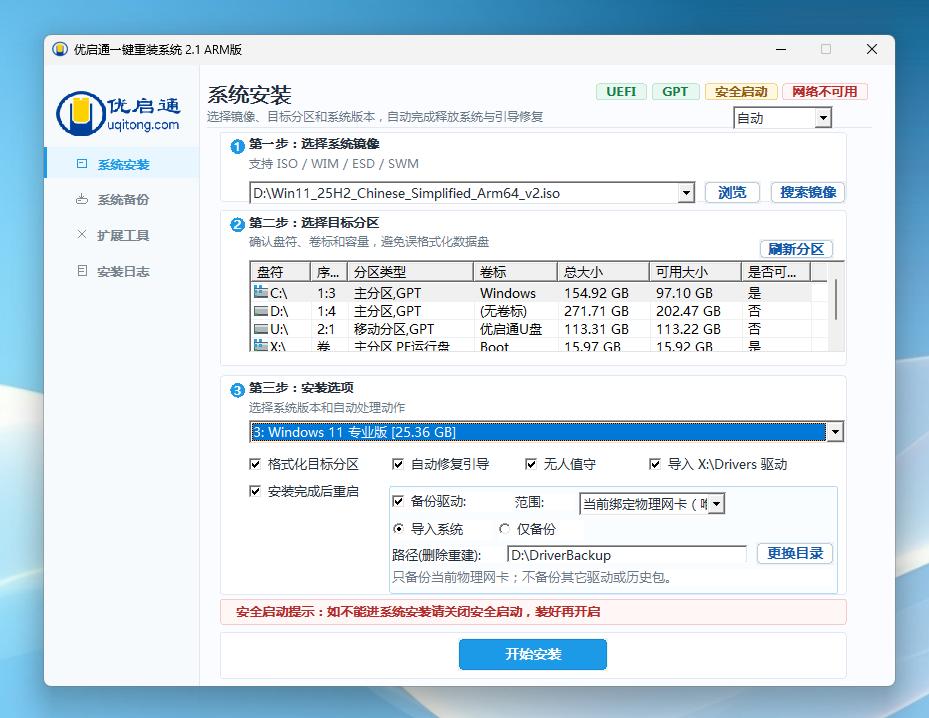Minimize the 优启通 window
This screenshot has height=718, width=929.
coord(781,49)
